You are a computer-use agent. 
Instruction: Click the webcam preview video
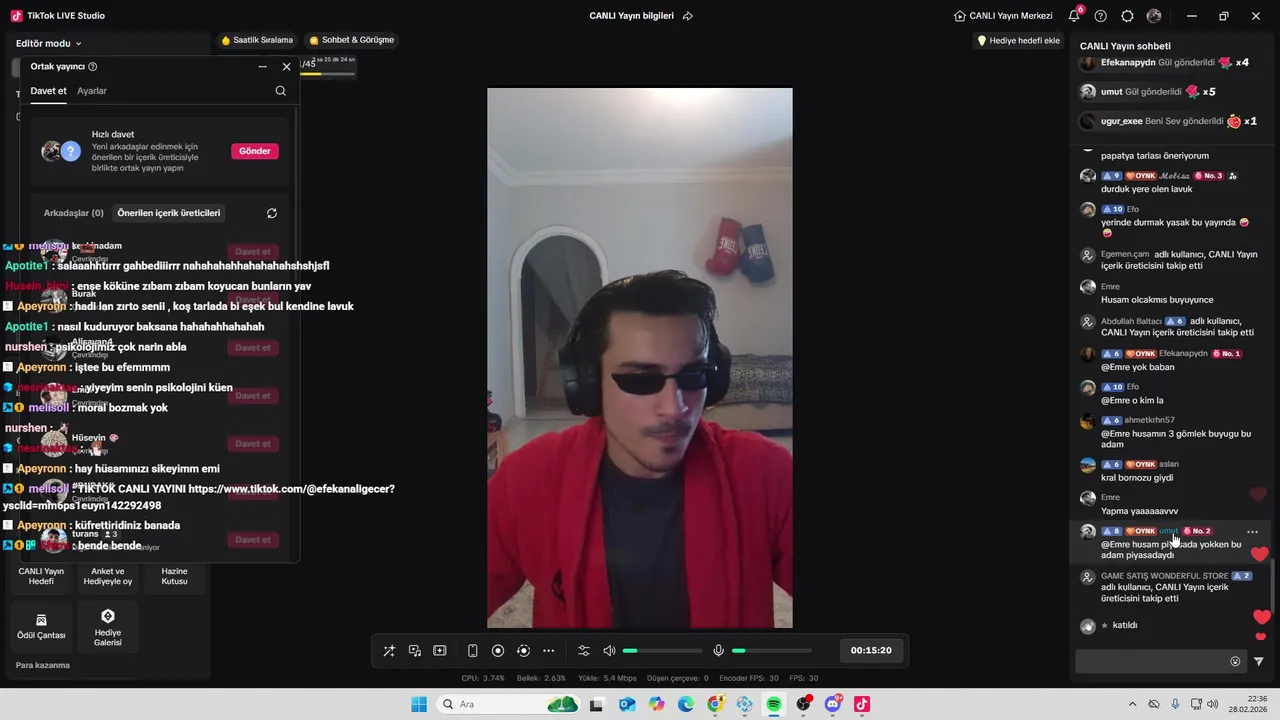click(640, 358)
